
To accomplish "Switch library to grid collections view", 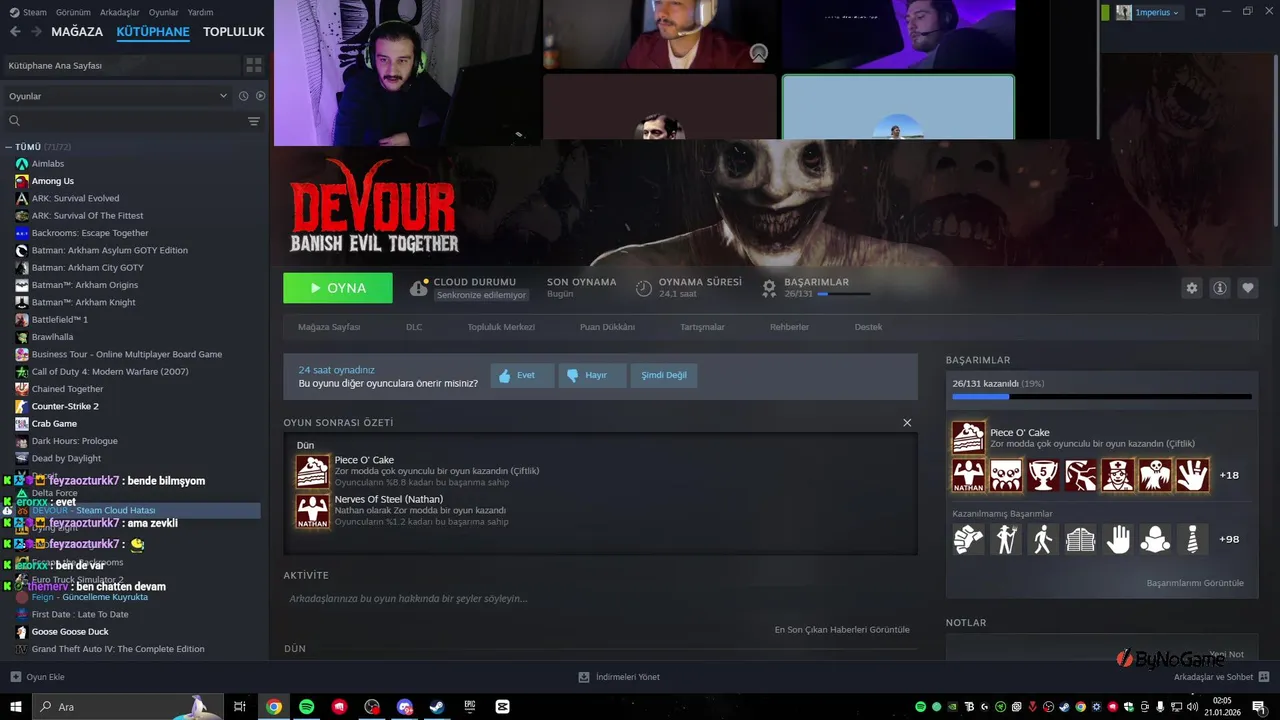I will click(254, 65).
